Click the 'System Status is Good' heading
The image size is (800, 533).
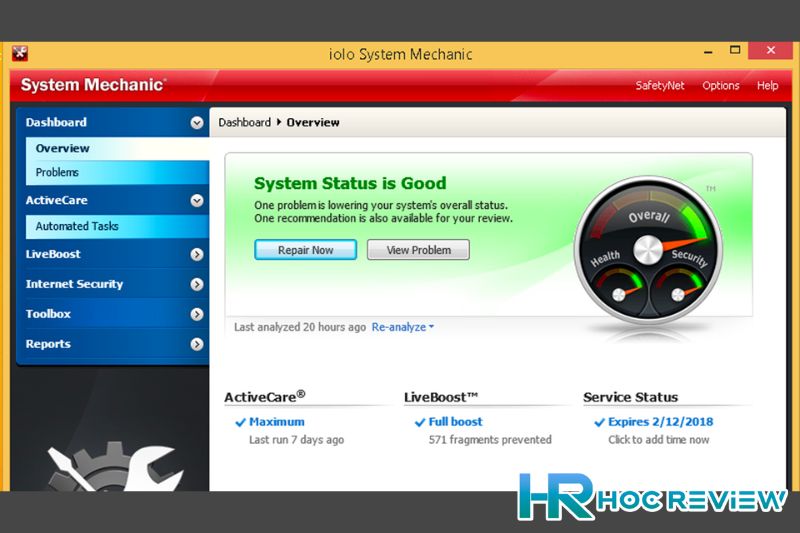[350, 183]
